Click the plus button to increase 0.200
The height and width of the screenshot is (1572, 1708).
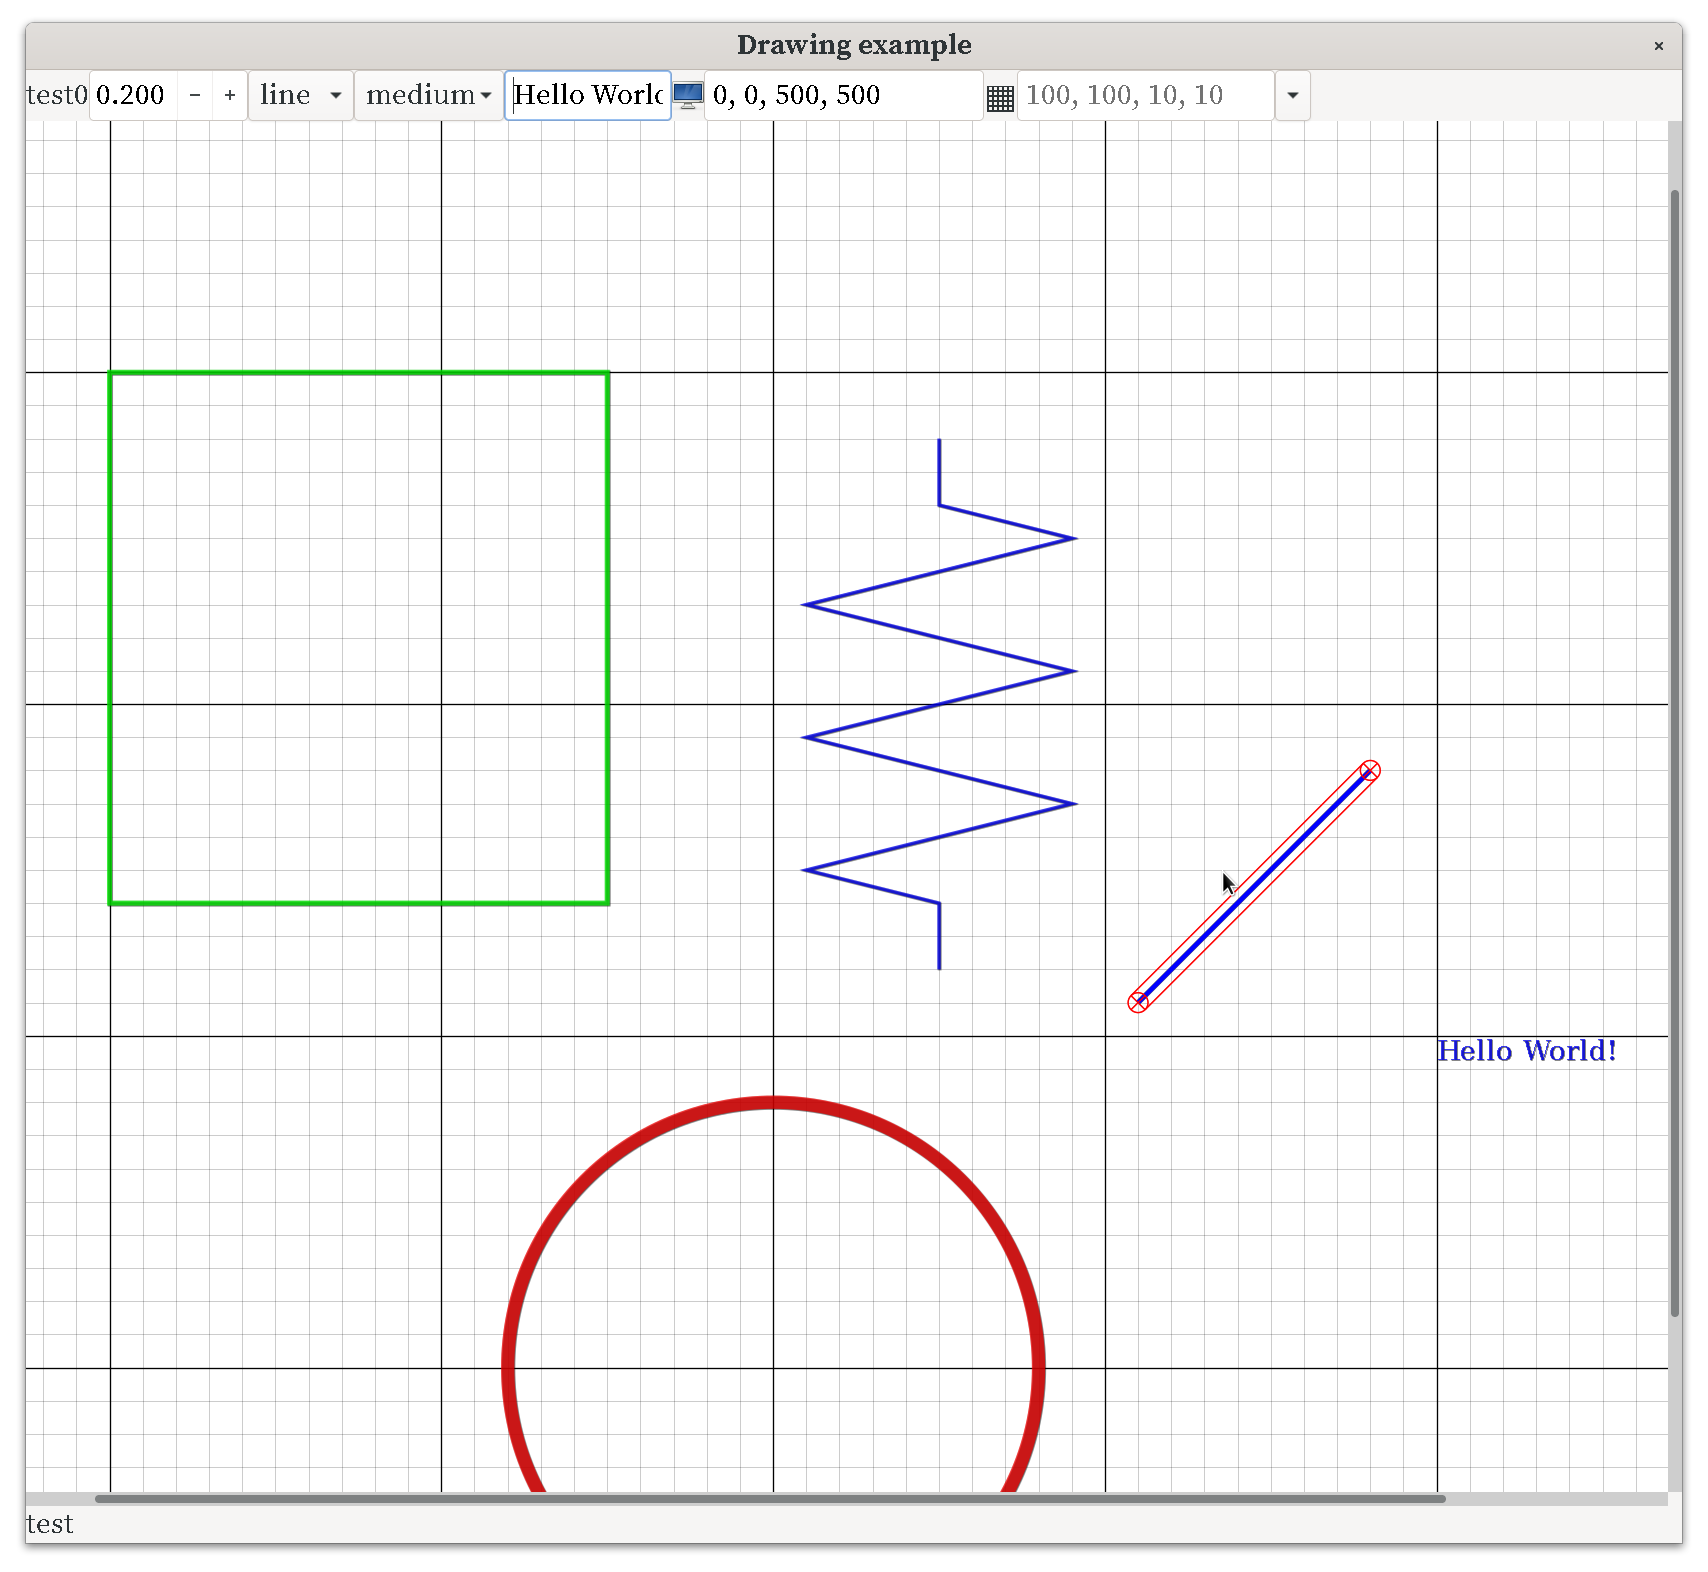click(x=230, y=95)
